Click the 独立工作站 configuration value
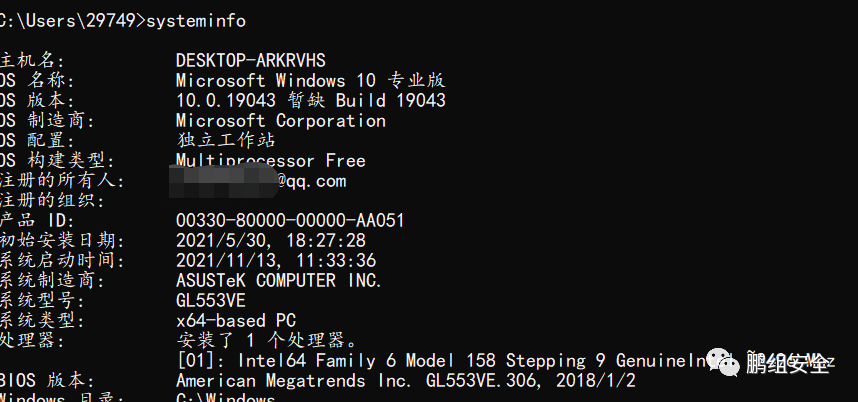Viewport: 858px width, 402px height. [x=225, y=140]
